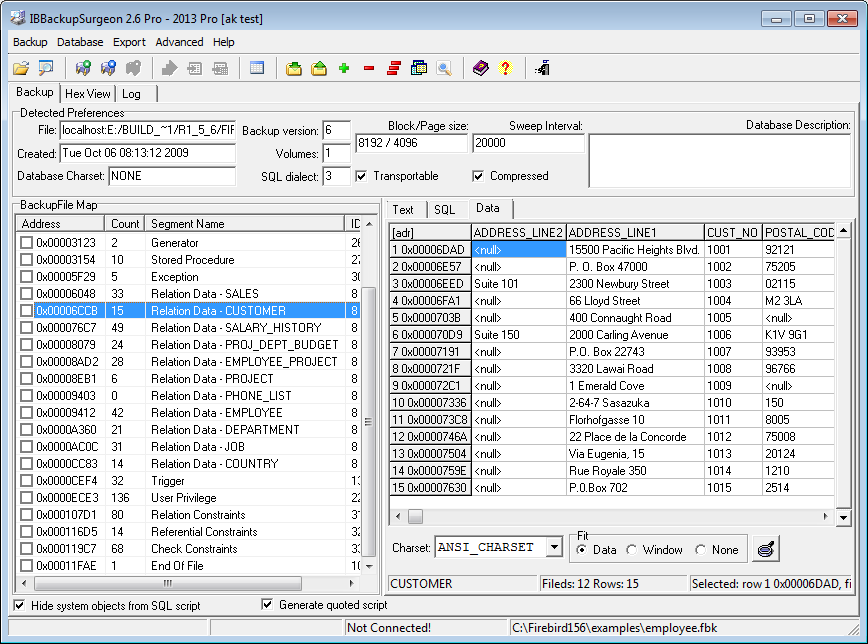Click the greyed-out database toolbar icon

pyautogui.click(x=133, y=69)
